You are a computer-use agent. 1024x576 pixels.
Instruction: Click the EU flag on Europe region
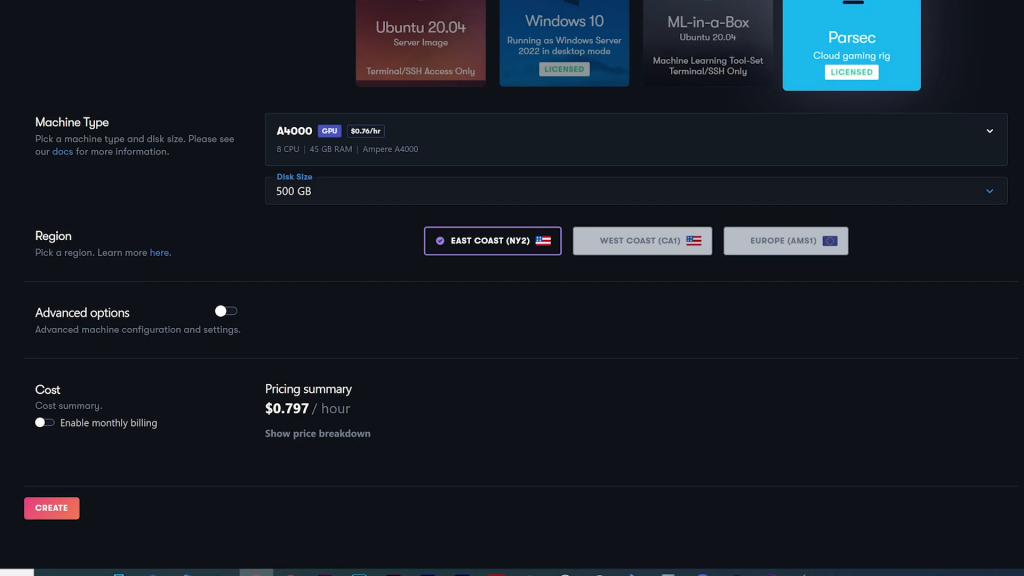830,241
